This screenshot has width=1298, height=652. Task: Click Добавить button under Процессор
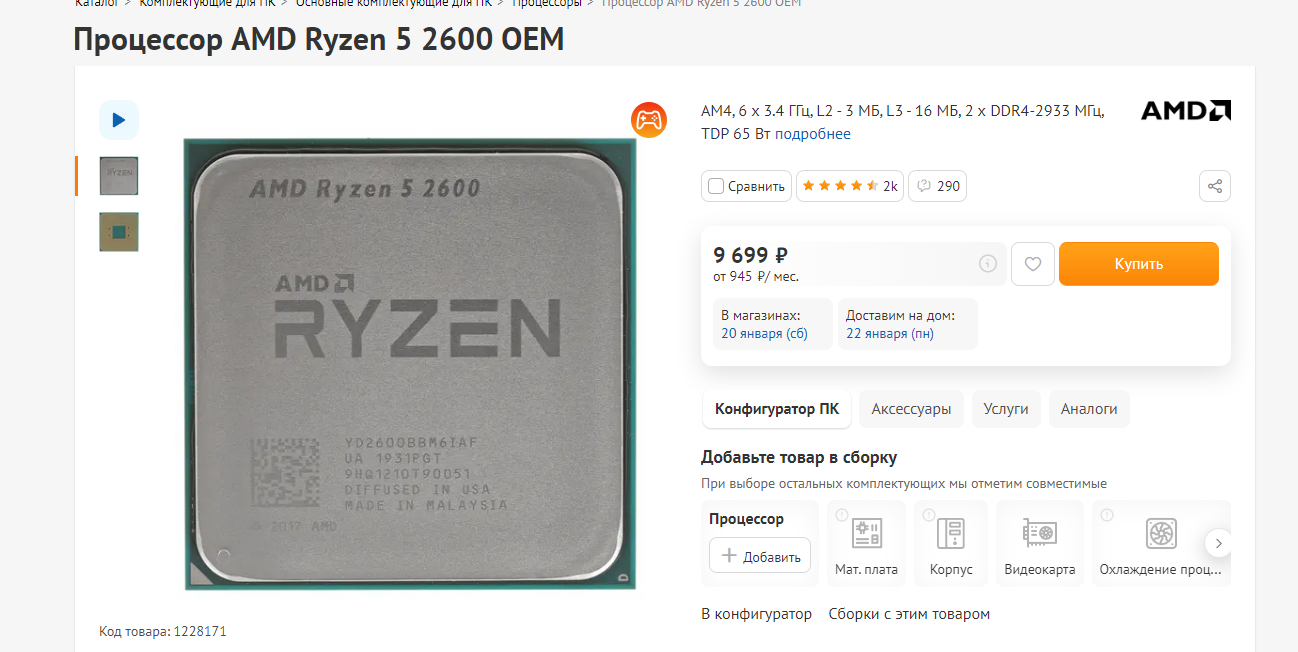click(x=760, y=556)
